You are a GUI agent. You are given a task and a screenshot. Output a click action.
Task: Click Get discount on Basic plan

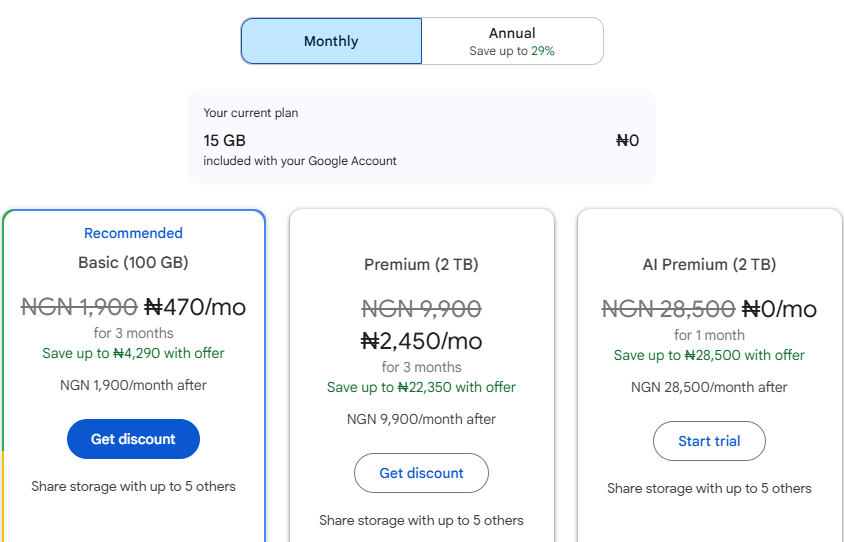pyautogui.click(x=133, y=439)
